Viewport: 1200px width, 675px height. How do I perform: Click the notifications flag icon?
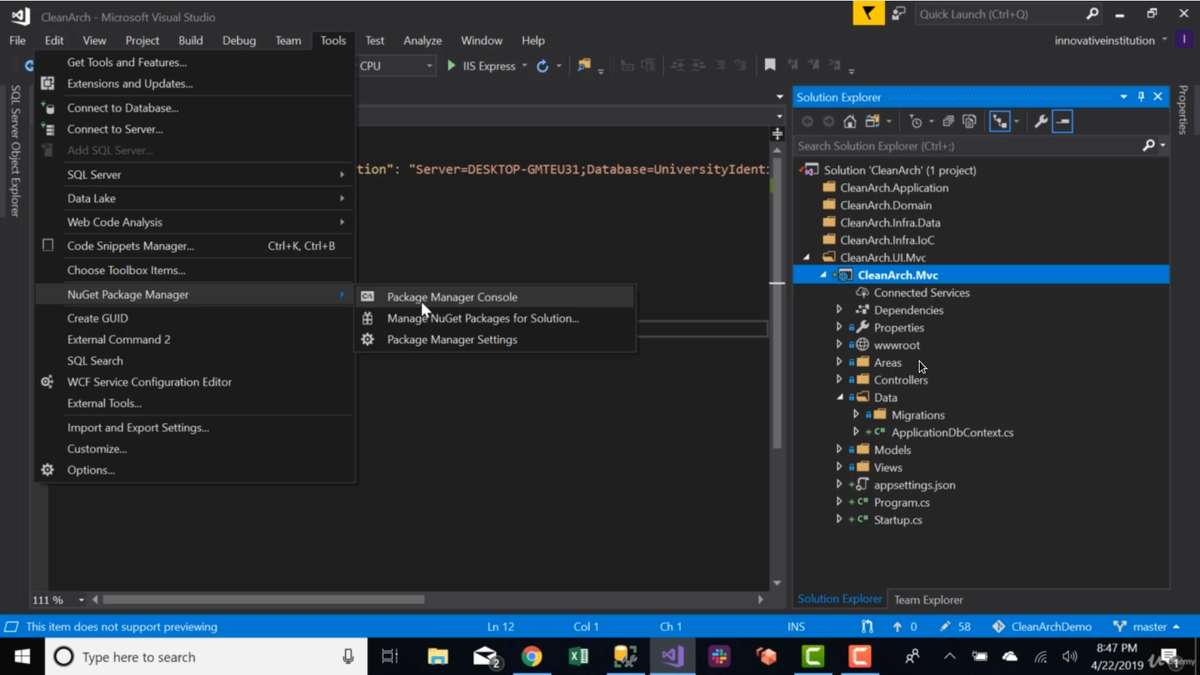pos(868,14)
